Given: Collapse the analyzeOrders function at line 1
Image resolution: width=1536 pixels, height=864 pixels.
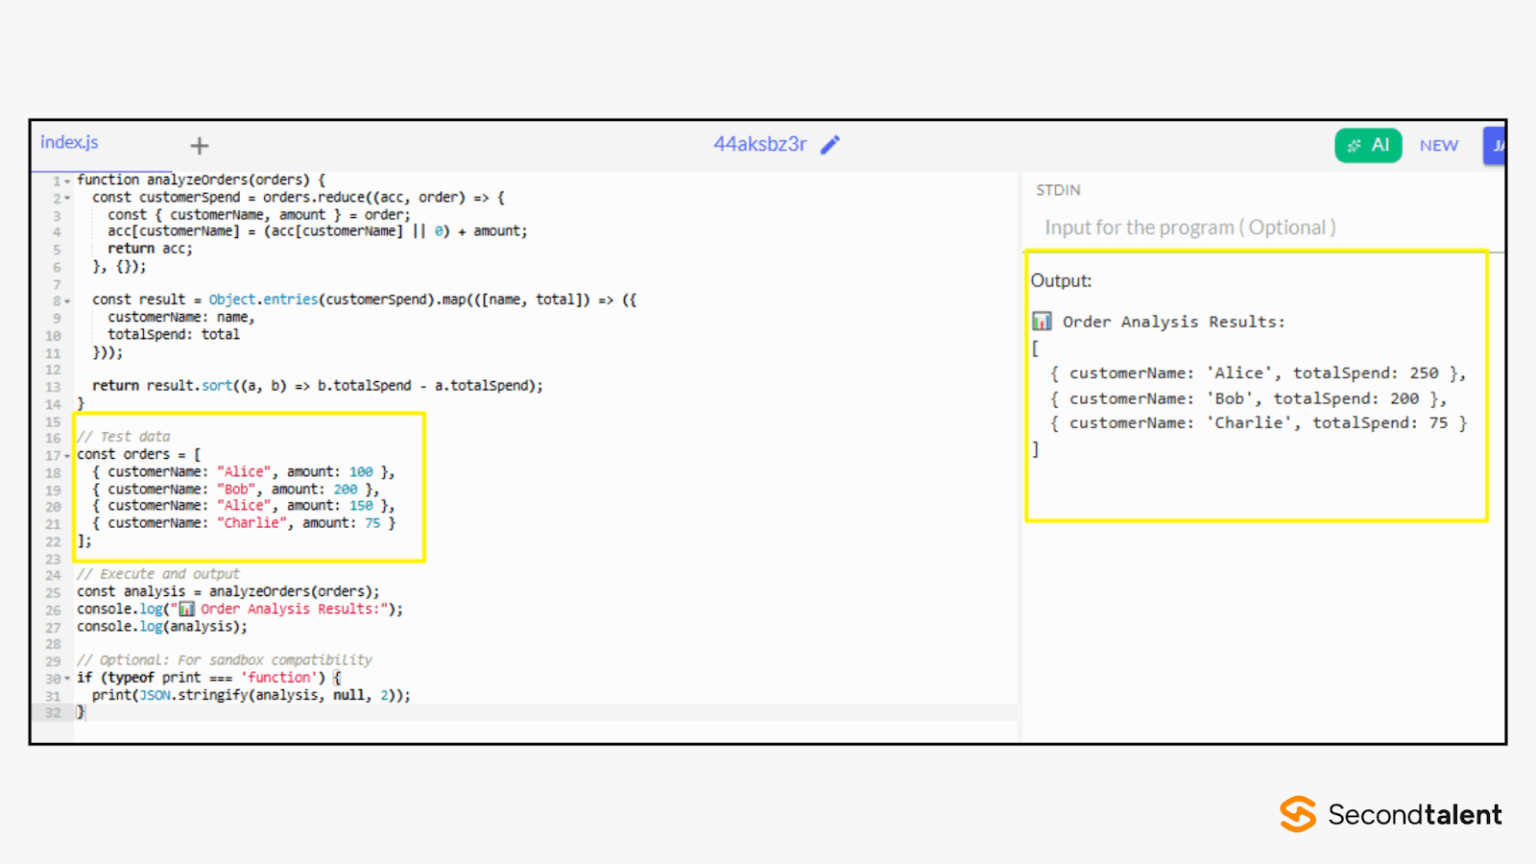Looking at the screenshot, I should pyautogui.click(x=67, y=181).
